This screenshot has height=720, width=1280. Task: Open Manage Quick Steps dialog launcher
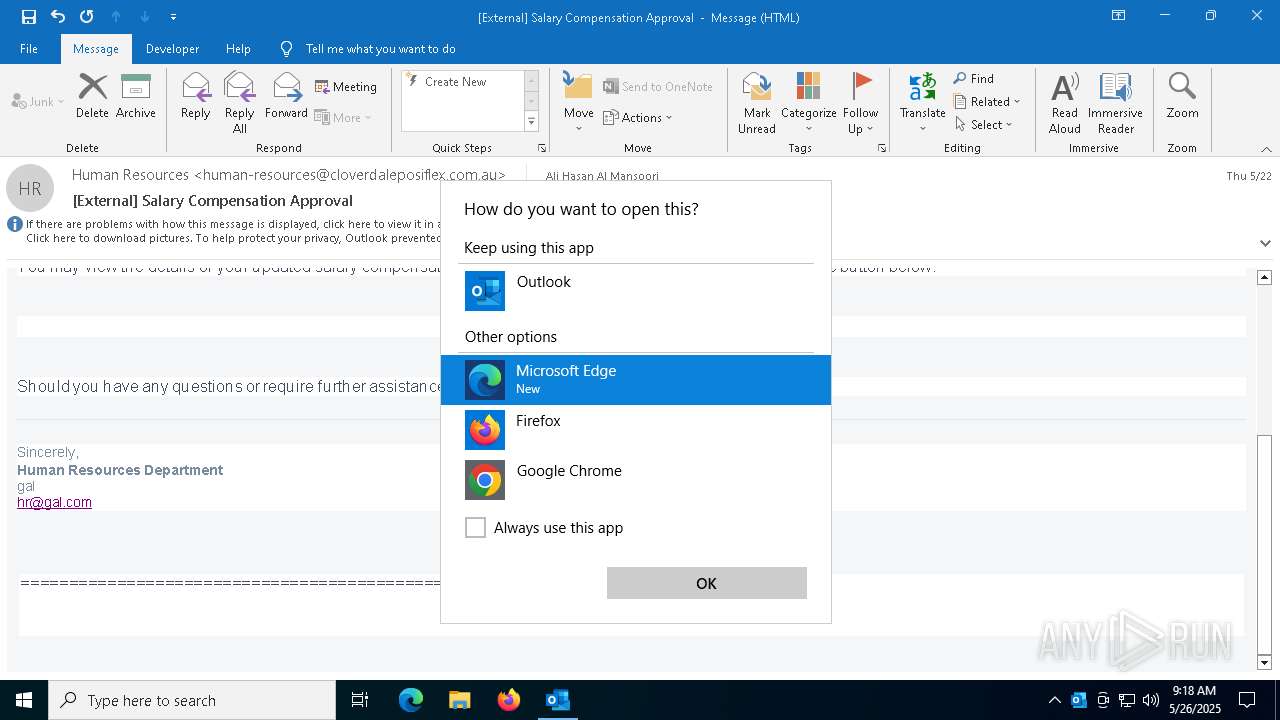pos(542,148)
